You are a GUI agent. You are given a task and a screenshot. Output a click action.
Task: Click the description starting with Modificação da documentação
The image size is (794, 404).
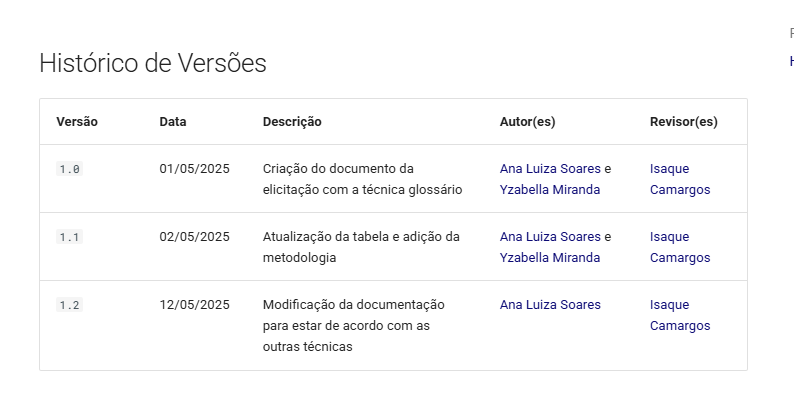tap(353, 326)
